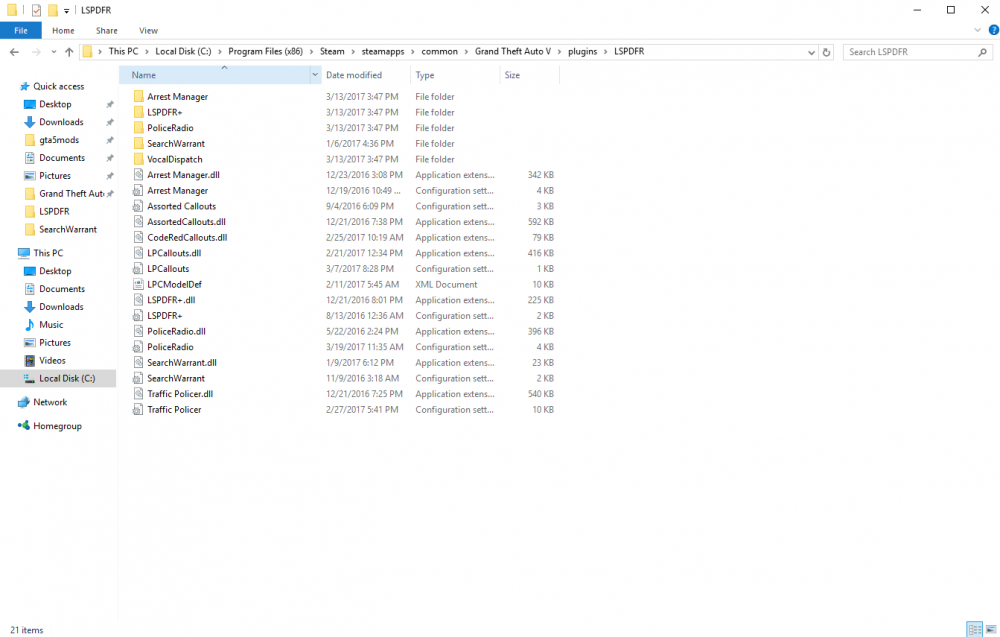The width and height of the screenshot is (1000, 637).
Task: Open the File menu
Action: 21,30
